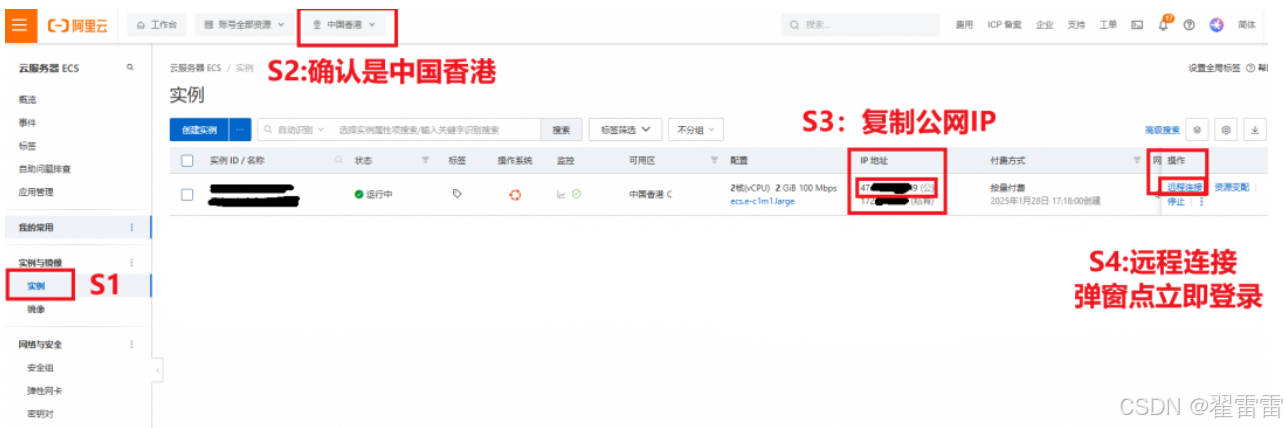Screen dimensions: 1287x428
Task: Open 应用管理 in the sidebar
Action: pos(36,191)
